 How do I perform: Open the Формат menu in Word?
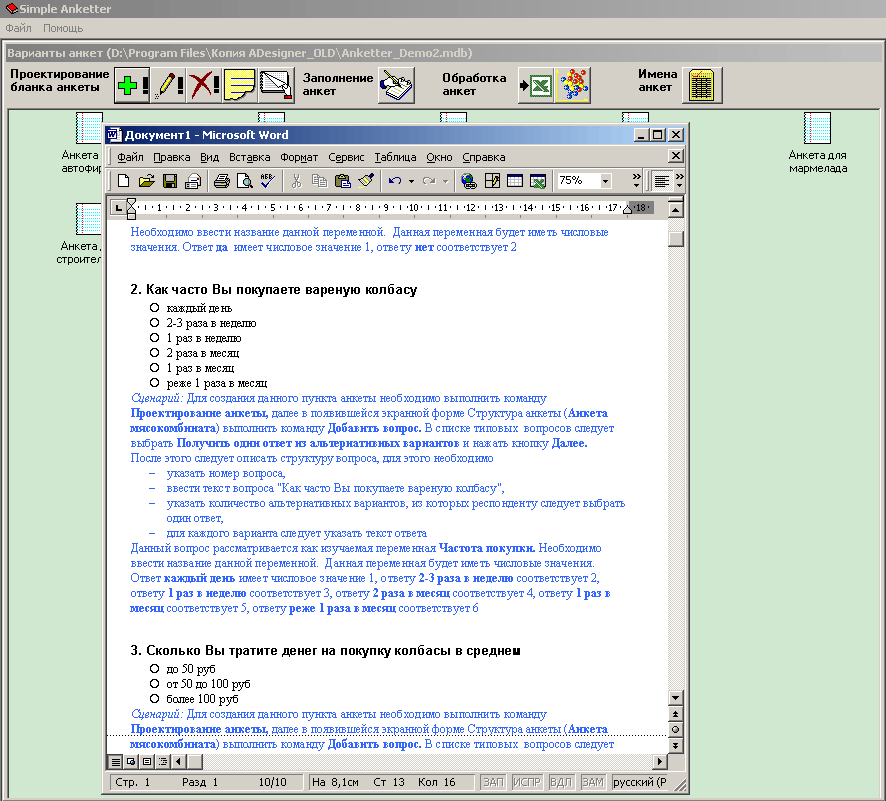pos(299,157)
